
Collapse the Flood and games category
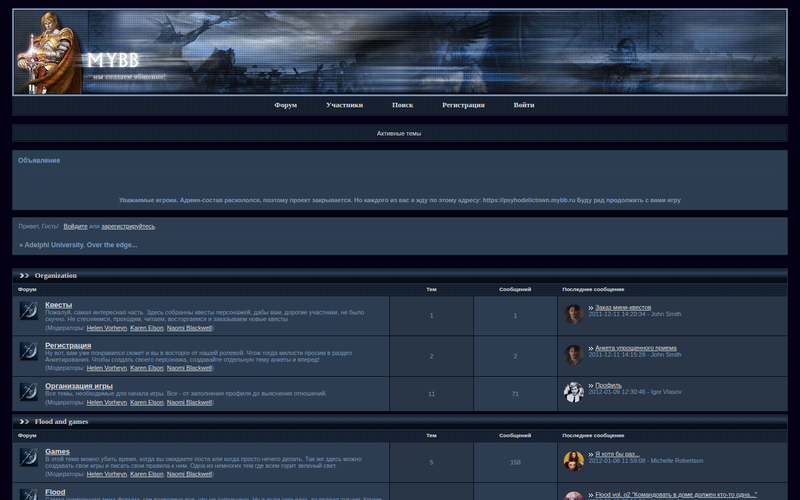coord(24,421)
